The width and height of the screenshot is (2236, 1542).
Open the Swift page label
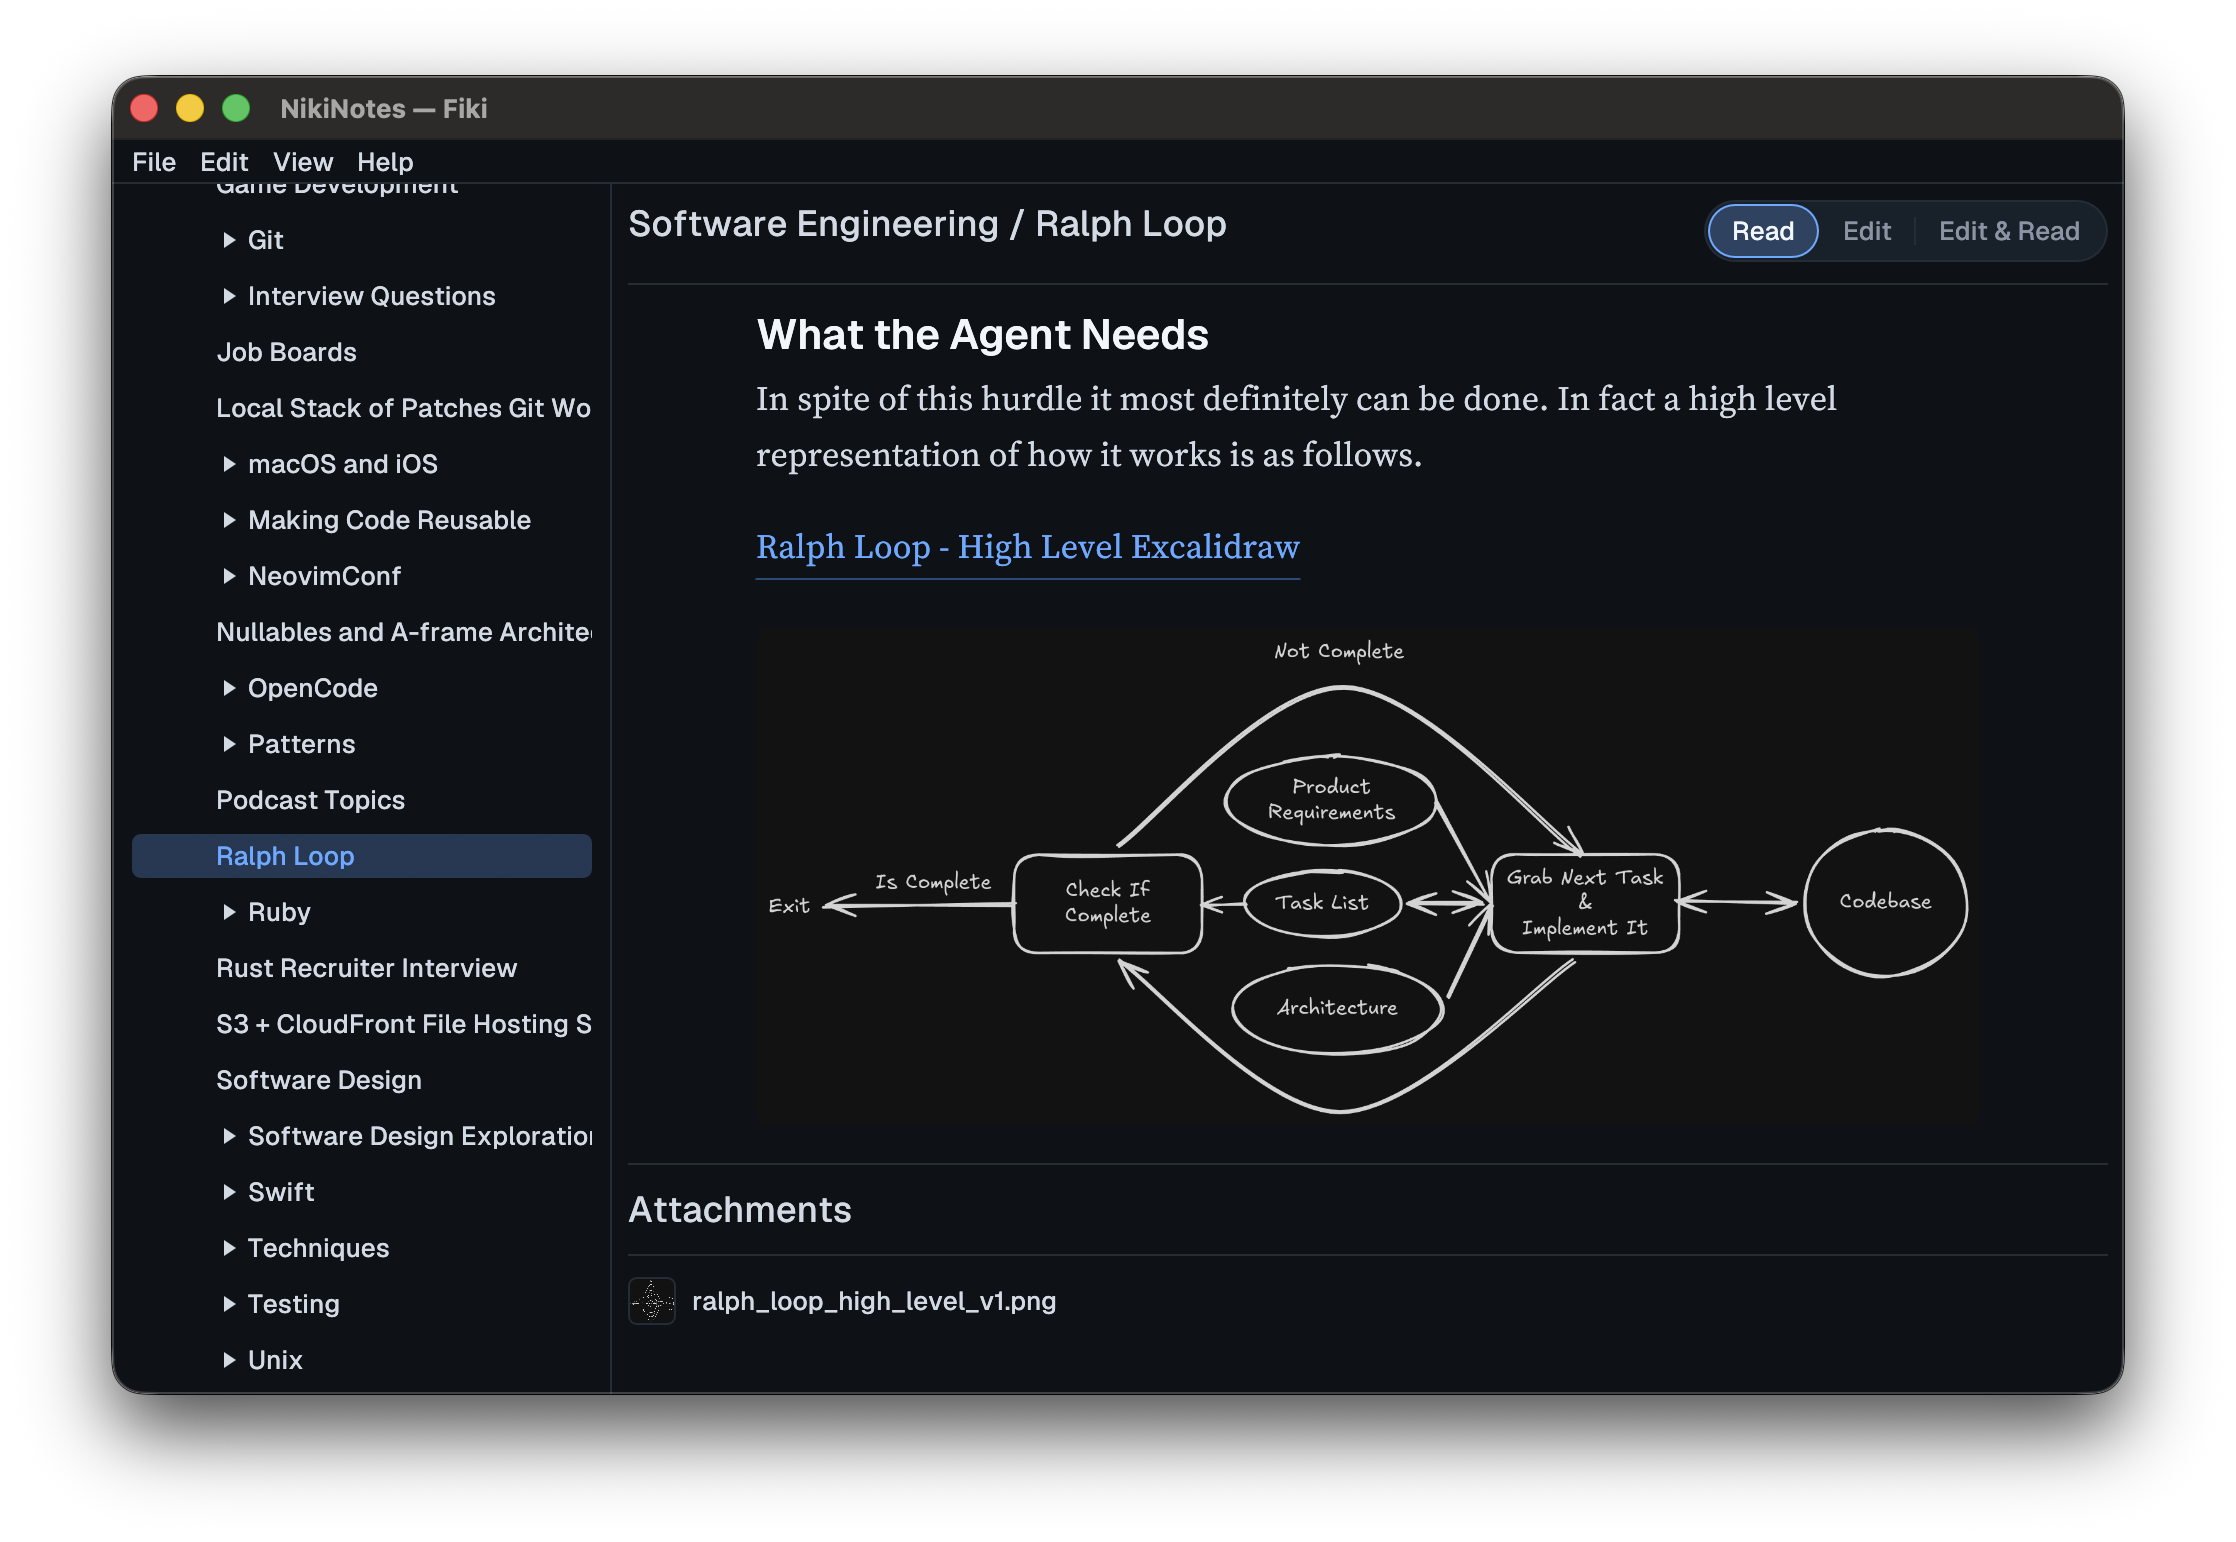[x=281, y=1192]
